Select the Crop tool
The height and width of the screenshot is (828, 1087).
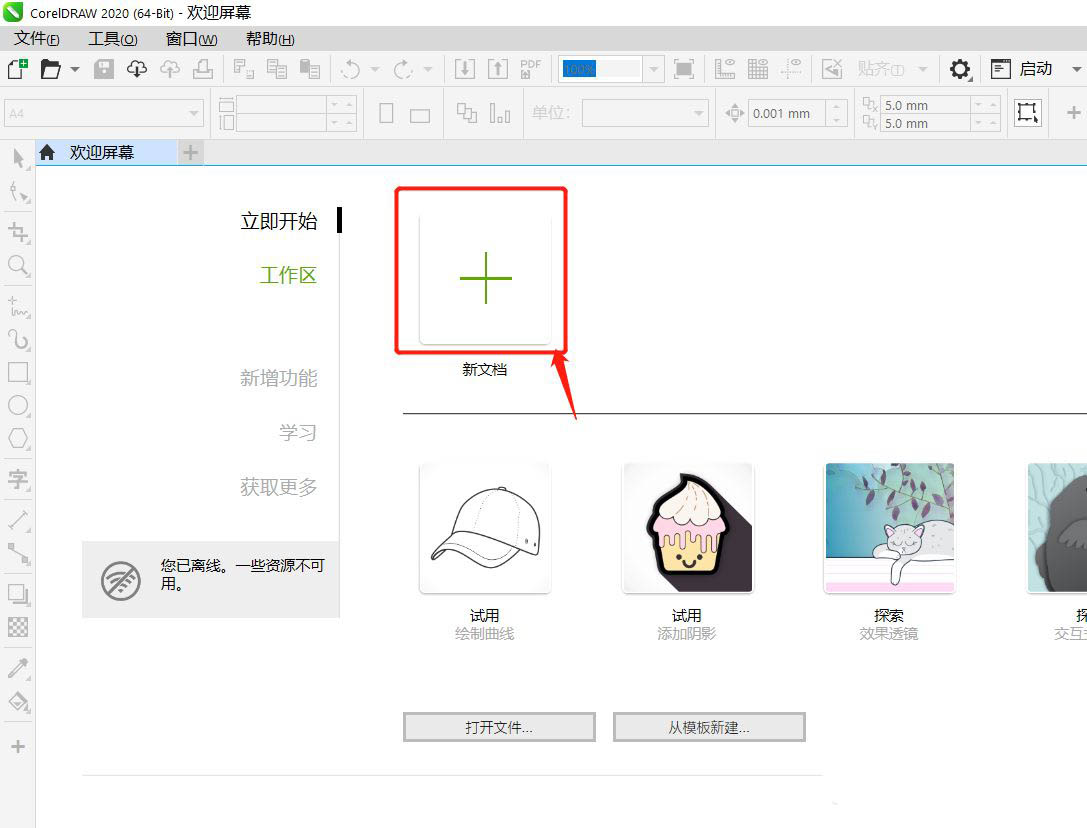click(18, 232)
